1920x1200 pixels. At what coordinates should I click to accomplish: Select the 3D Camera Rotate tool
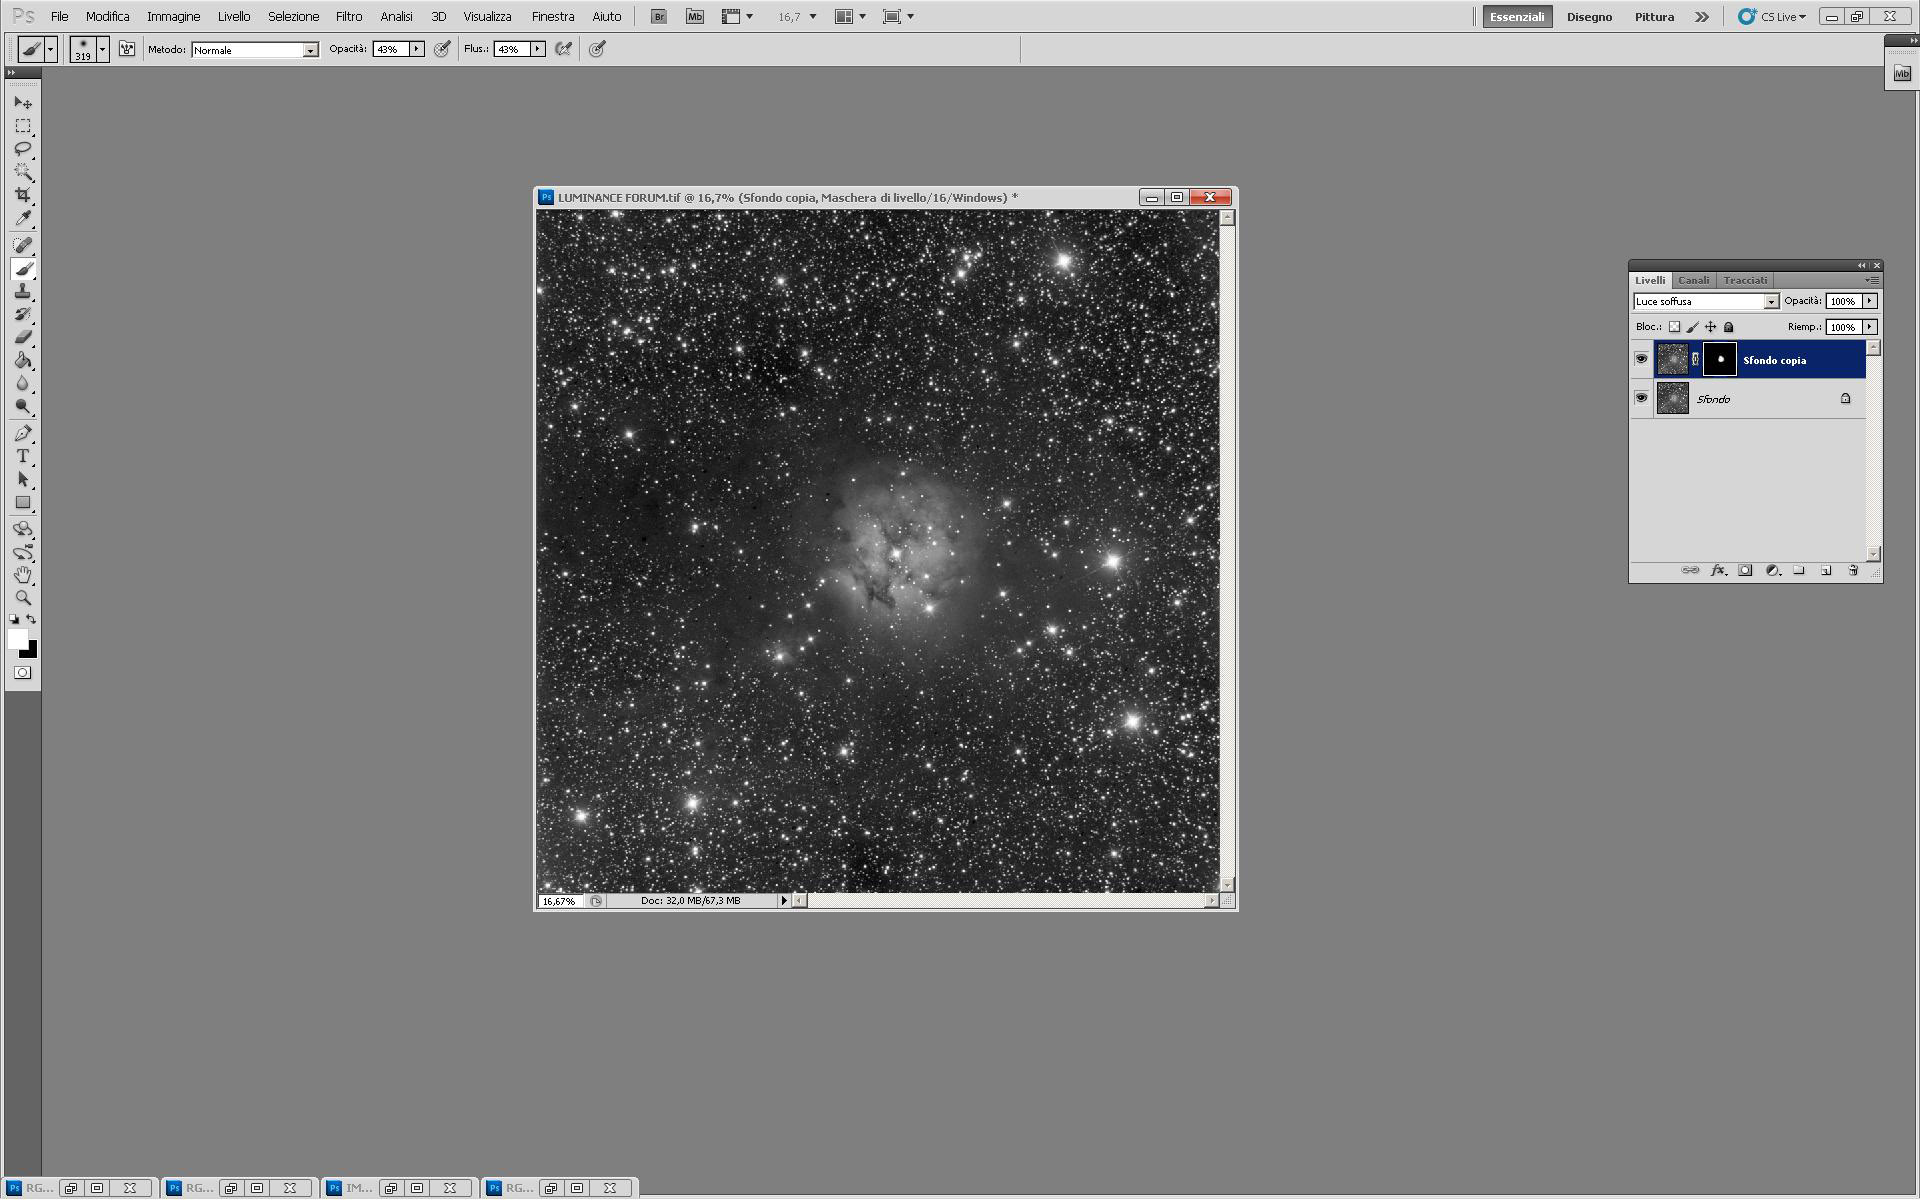coord(23,552)
